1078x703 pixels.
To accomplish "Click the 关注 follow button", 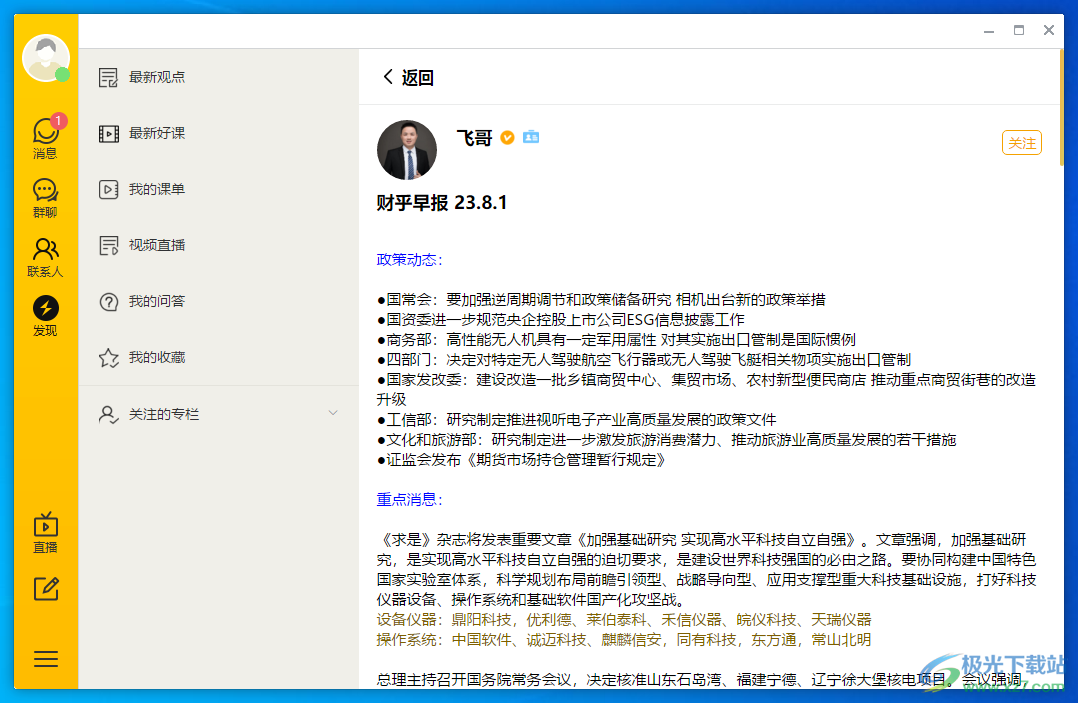I will point(1022,143).
